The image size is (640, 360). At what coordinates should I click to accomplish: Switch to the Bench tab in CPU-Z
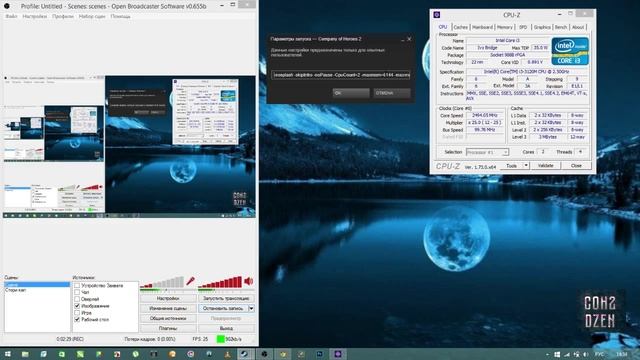click(561, 27)
